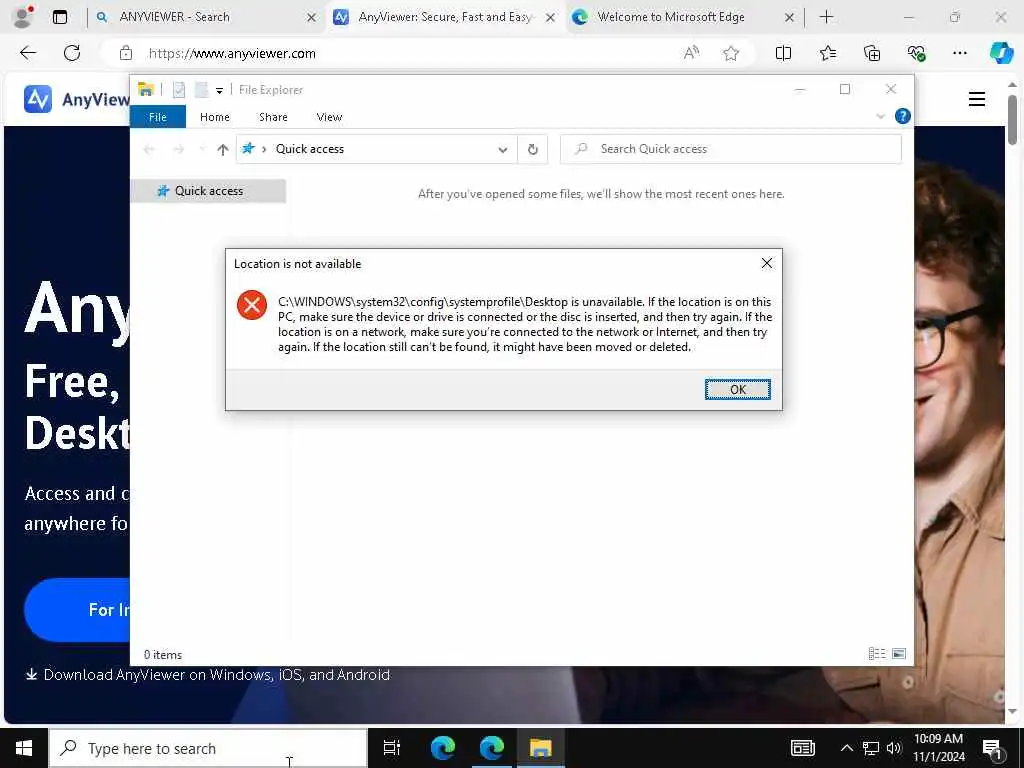Open Browser essentials heart icon
1024x768 pixels.
click(916, 53)
